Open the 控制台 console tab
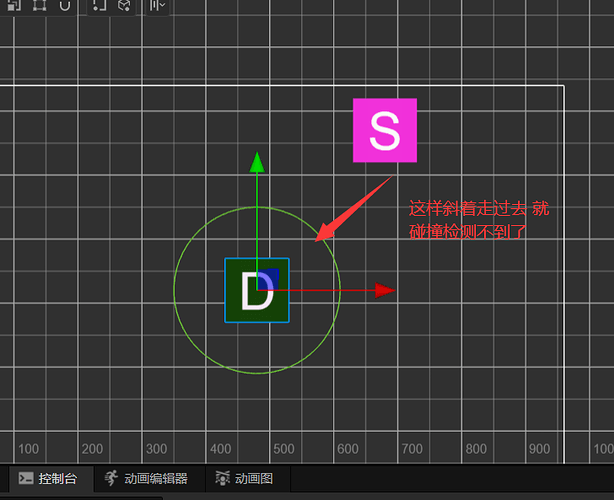The height and width of the screenshot is (500, 614). point(49,478)
